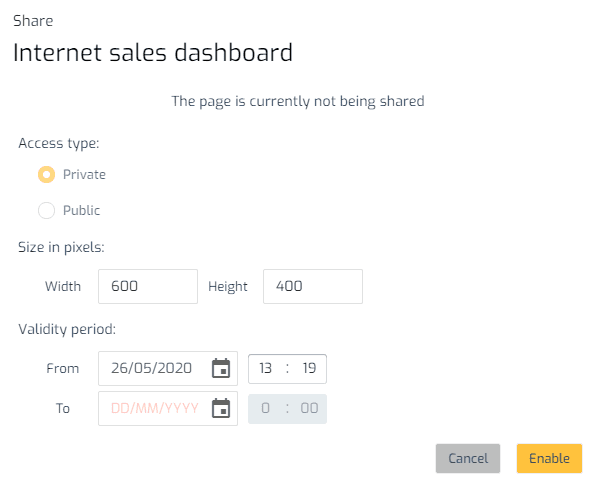Select the From time minutes value 19
Screen dimensions: 593x482
309,368
